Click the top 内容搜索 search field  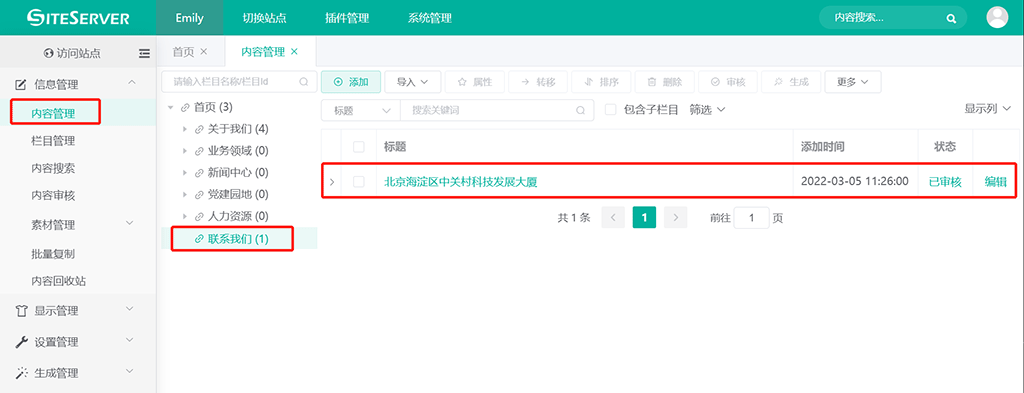(x=893, y=18)
